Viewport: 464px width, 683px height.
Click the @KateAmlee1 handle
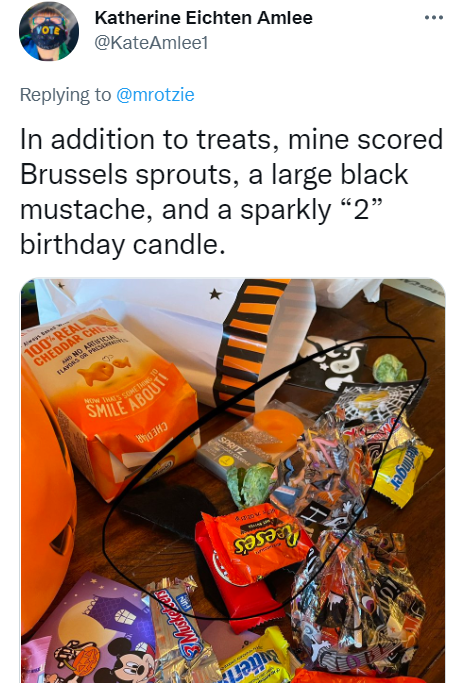point(151,43)
